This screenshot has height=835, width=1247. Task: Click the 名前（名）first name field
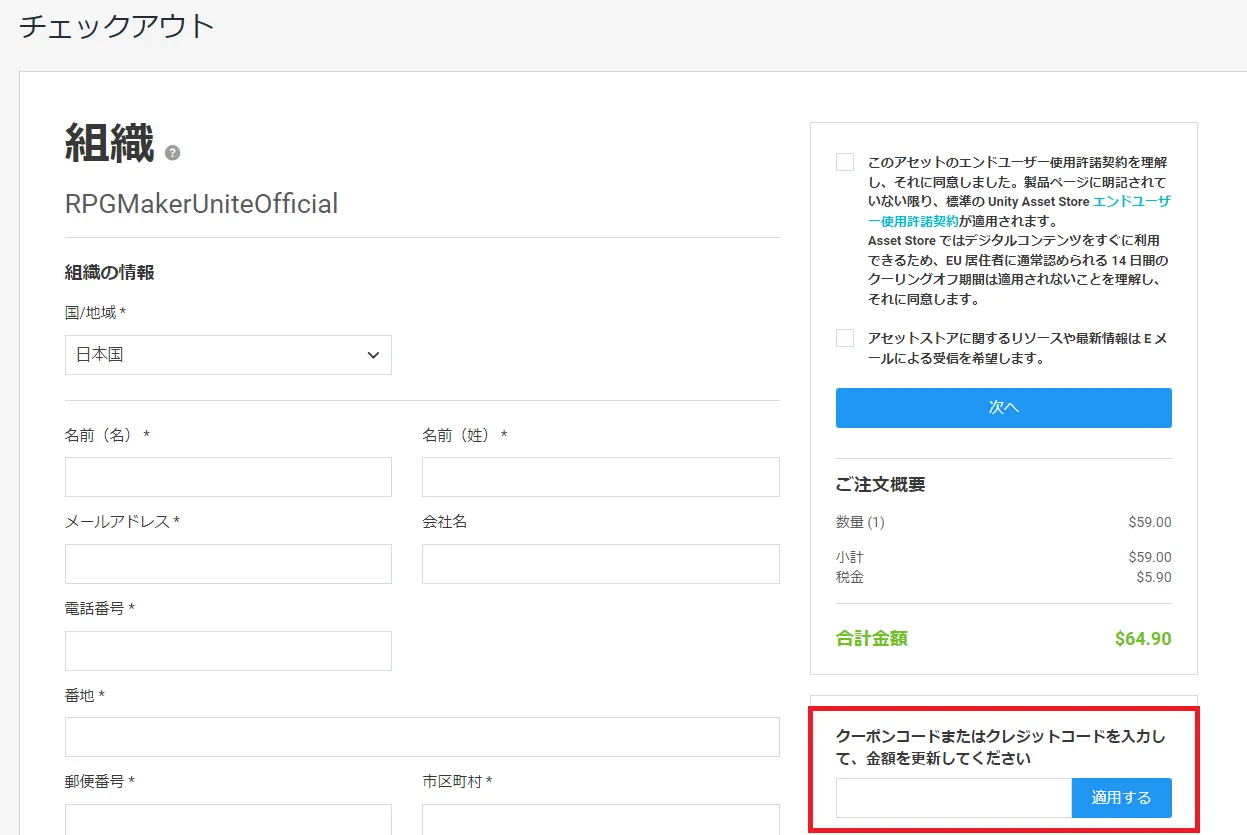pyautogui.click(x=228, y=477)
